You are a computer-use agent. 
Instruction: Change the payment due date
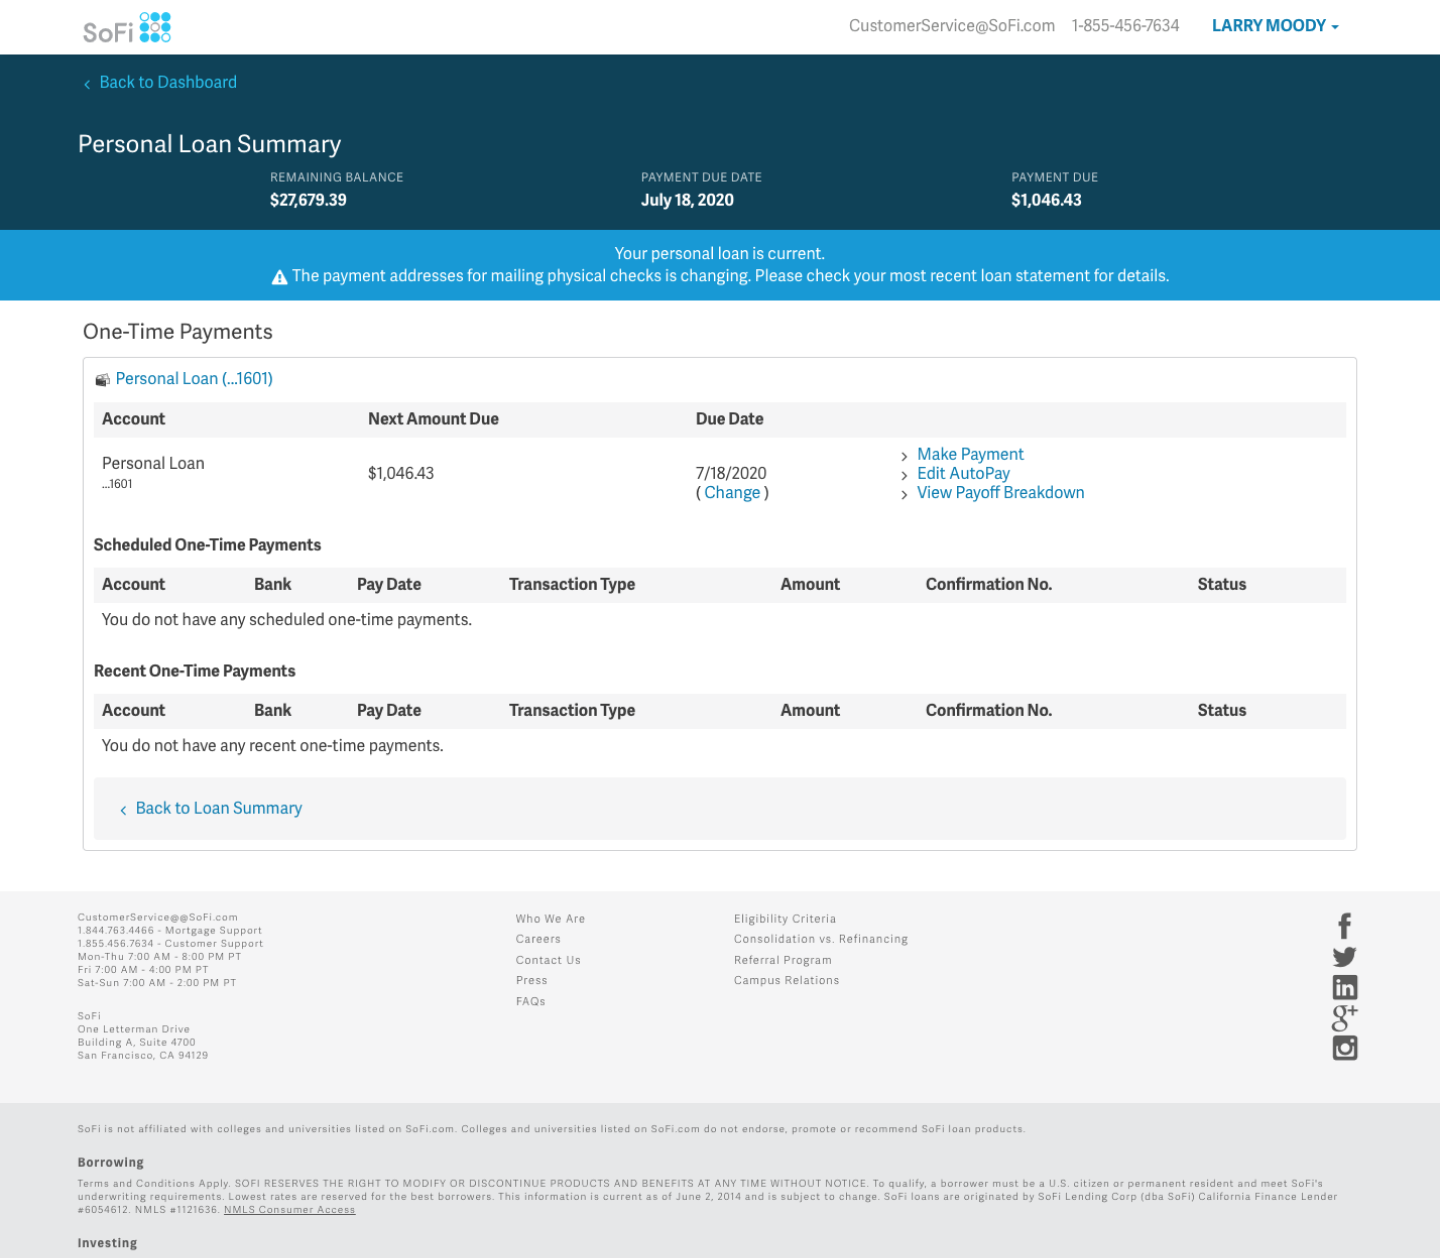732,492
